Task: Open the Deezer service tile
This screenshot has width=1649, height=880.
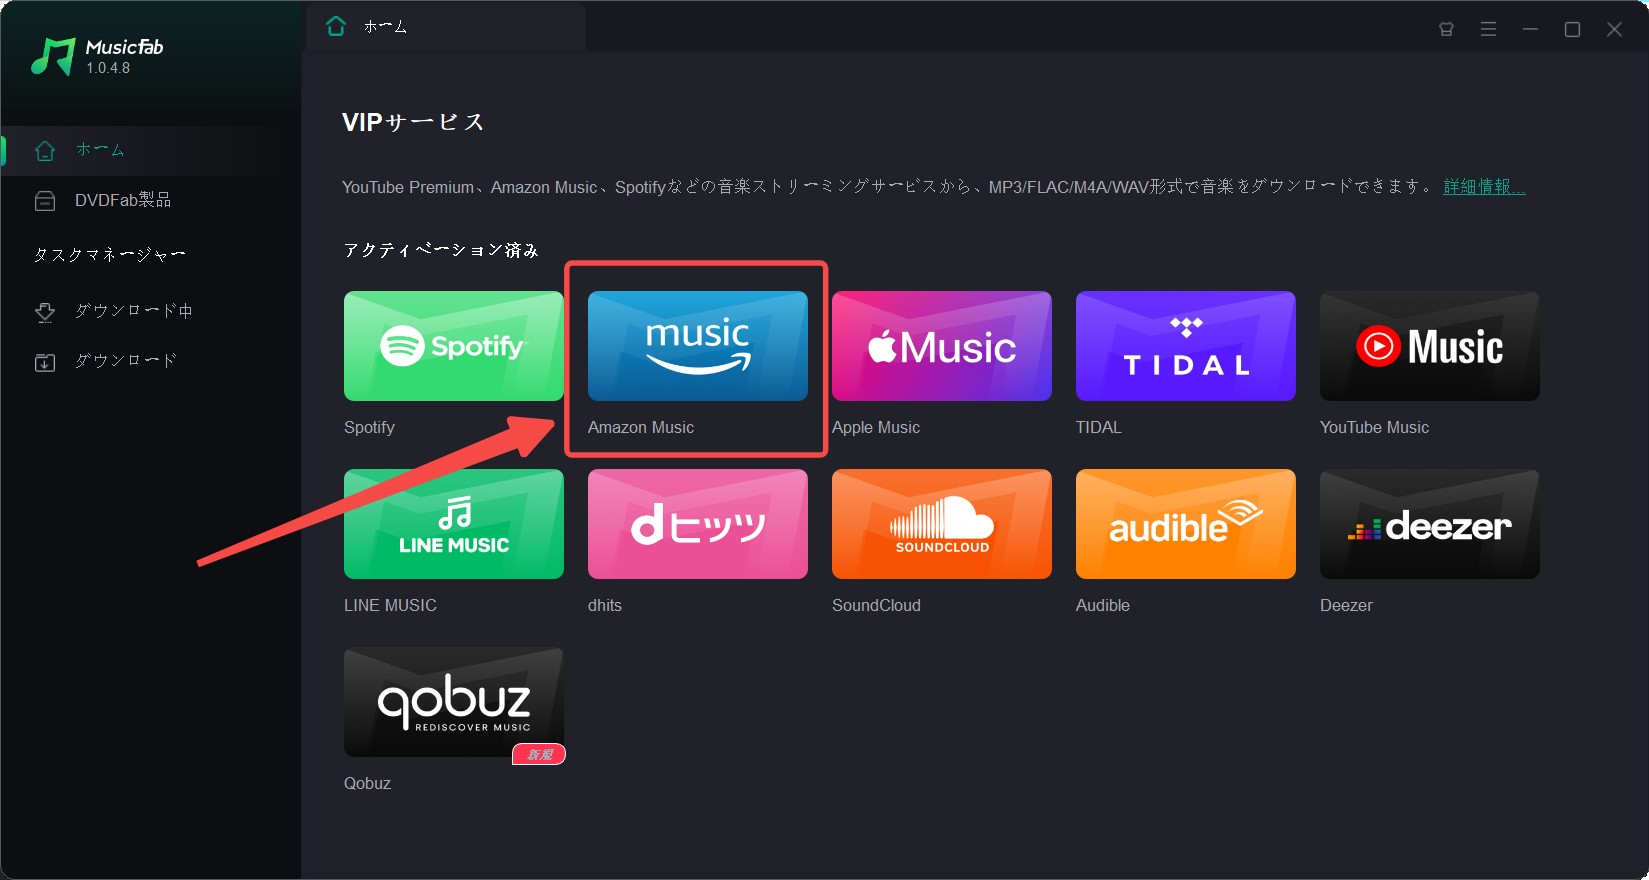Action: [1430, 524]
